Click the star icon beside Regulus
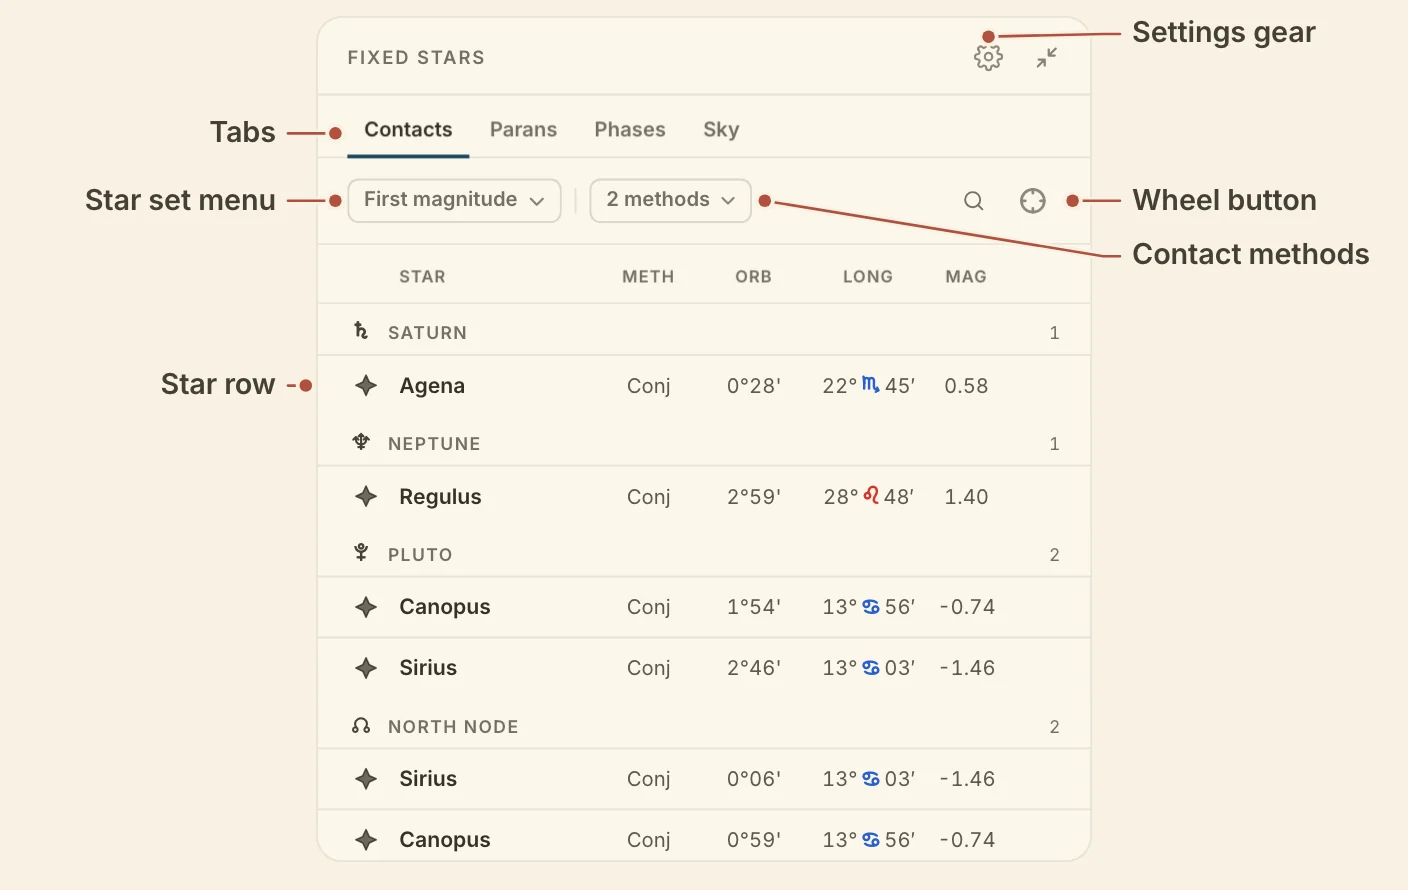 click(x=366, y=496)
